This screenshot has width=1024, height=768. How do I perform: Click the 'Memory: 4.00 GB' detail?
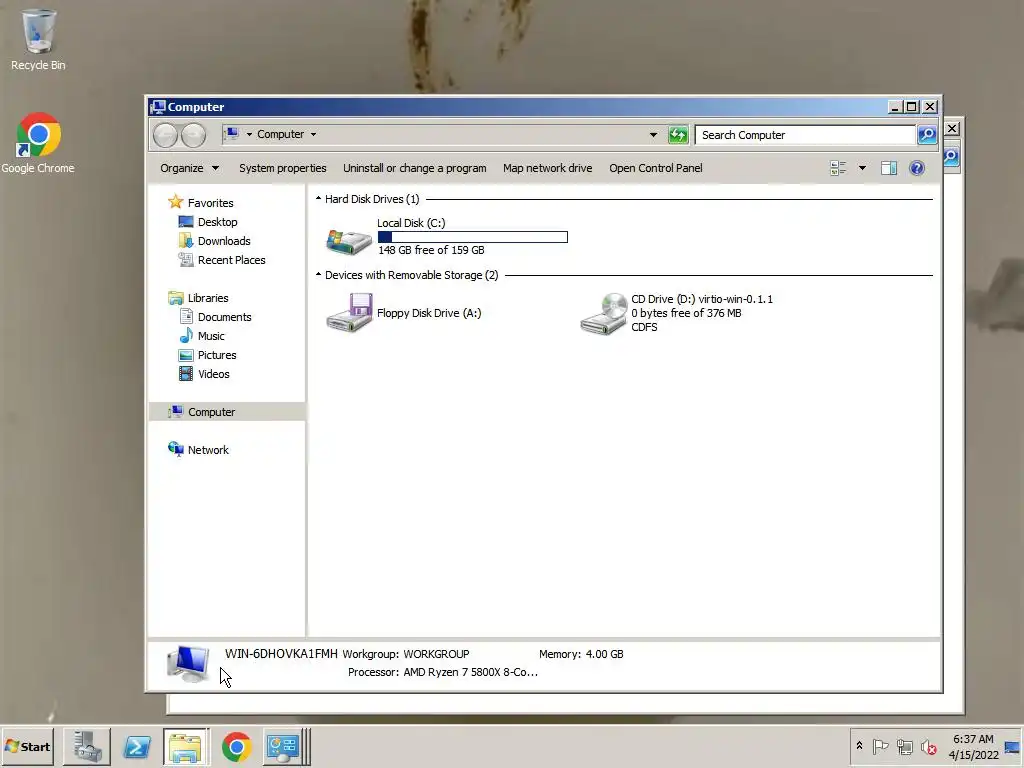(581, 654)
